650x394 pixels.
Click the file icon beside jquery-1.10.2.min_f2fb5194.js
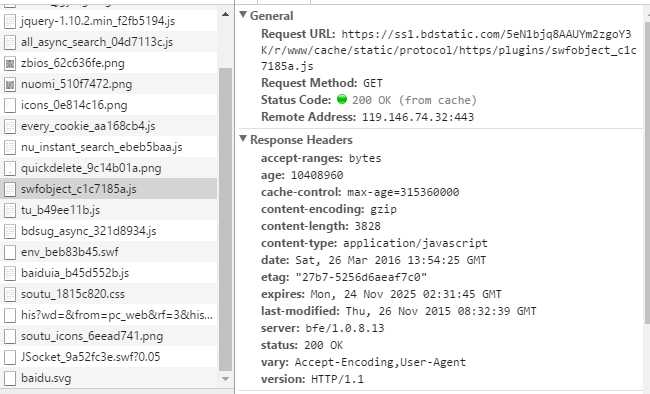point(10,21)
